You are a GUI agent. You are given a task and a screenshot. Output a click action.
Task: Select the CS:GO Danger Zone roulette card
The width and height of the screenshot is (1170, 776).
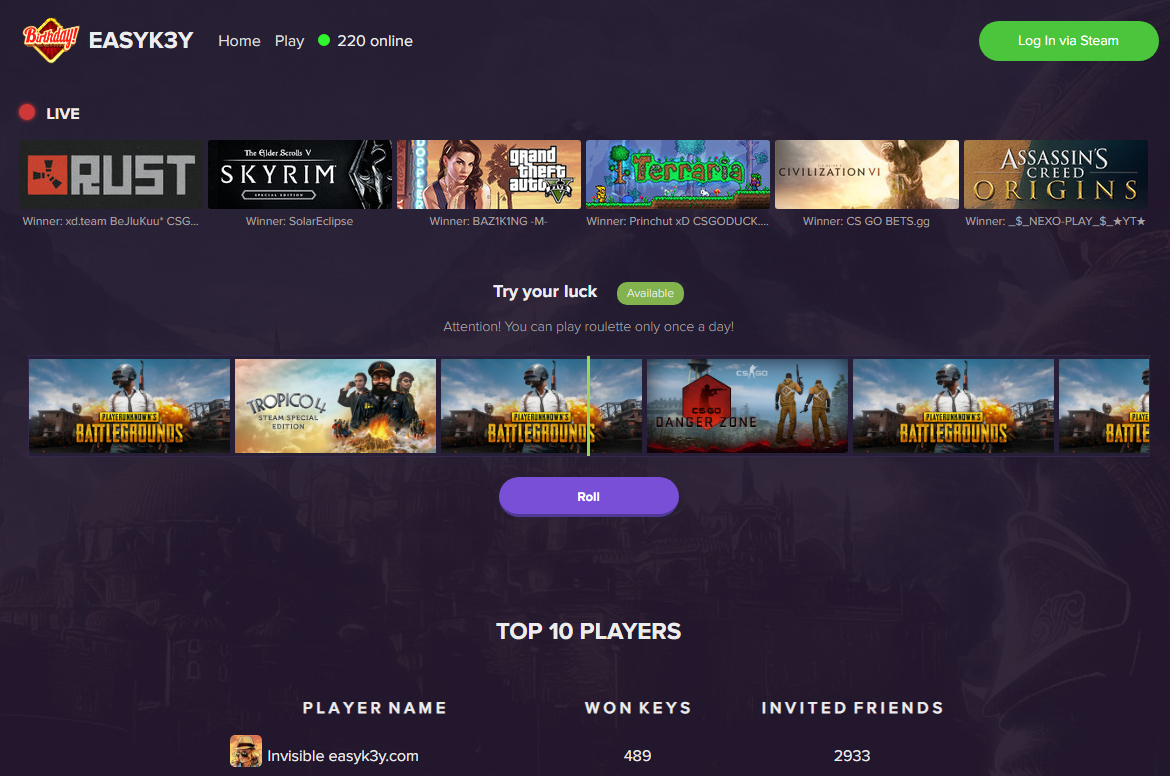tap(747, 406)
